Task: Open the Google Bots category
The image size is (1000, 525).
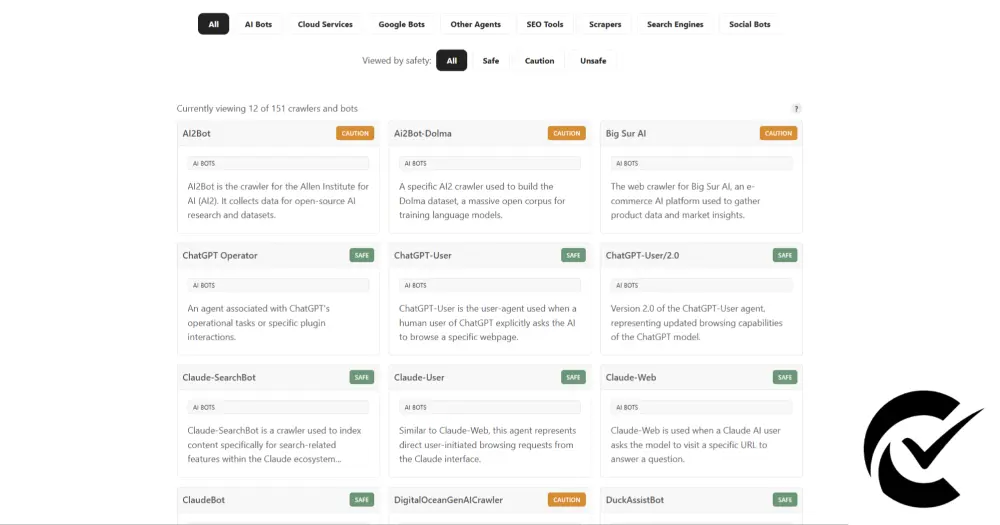Action: 401,24
